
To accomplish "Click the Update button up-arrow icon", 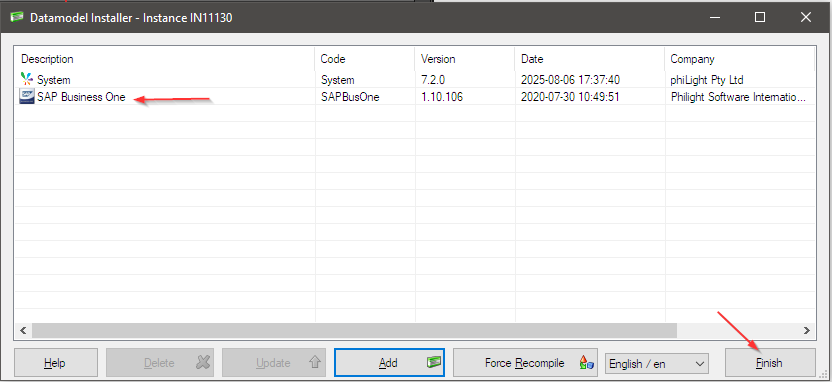I will [x=315, y=363].
